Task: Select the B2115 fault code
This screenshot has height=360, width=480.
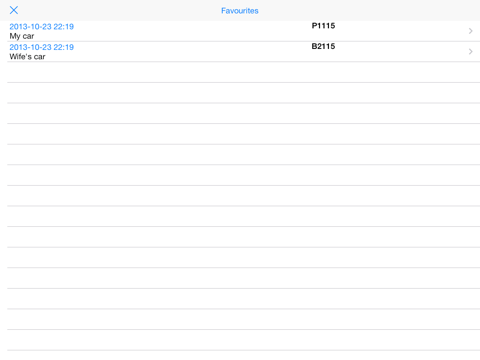Action: 323,46
